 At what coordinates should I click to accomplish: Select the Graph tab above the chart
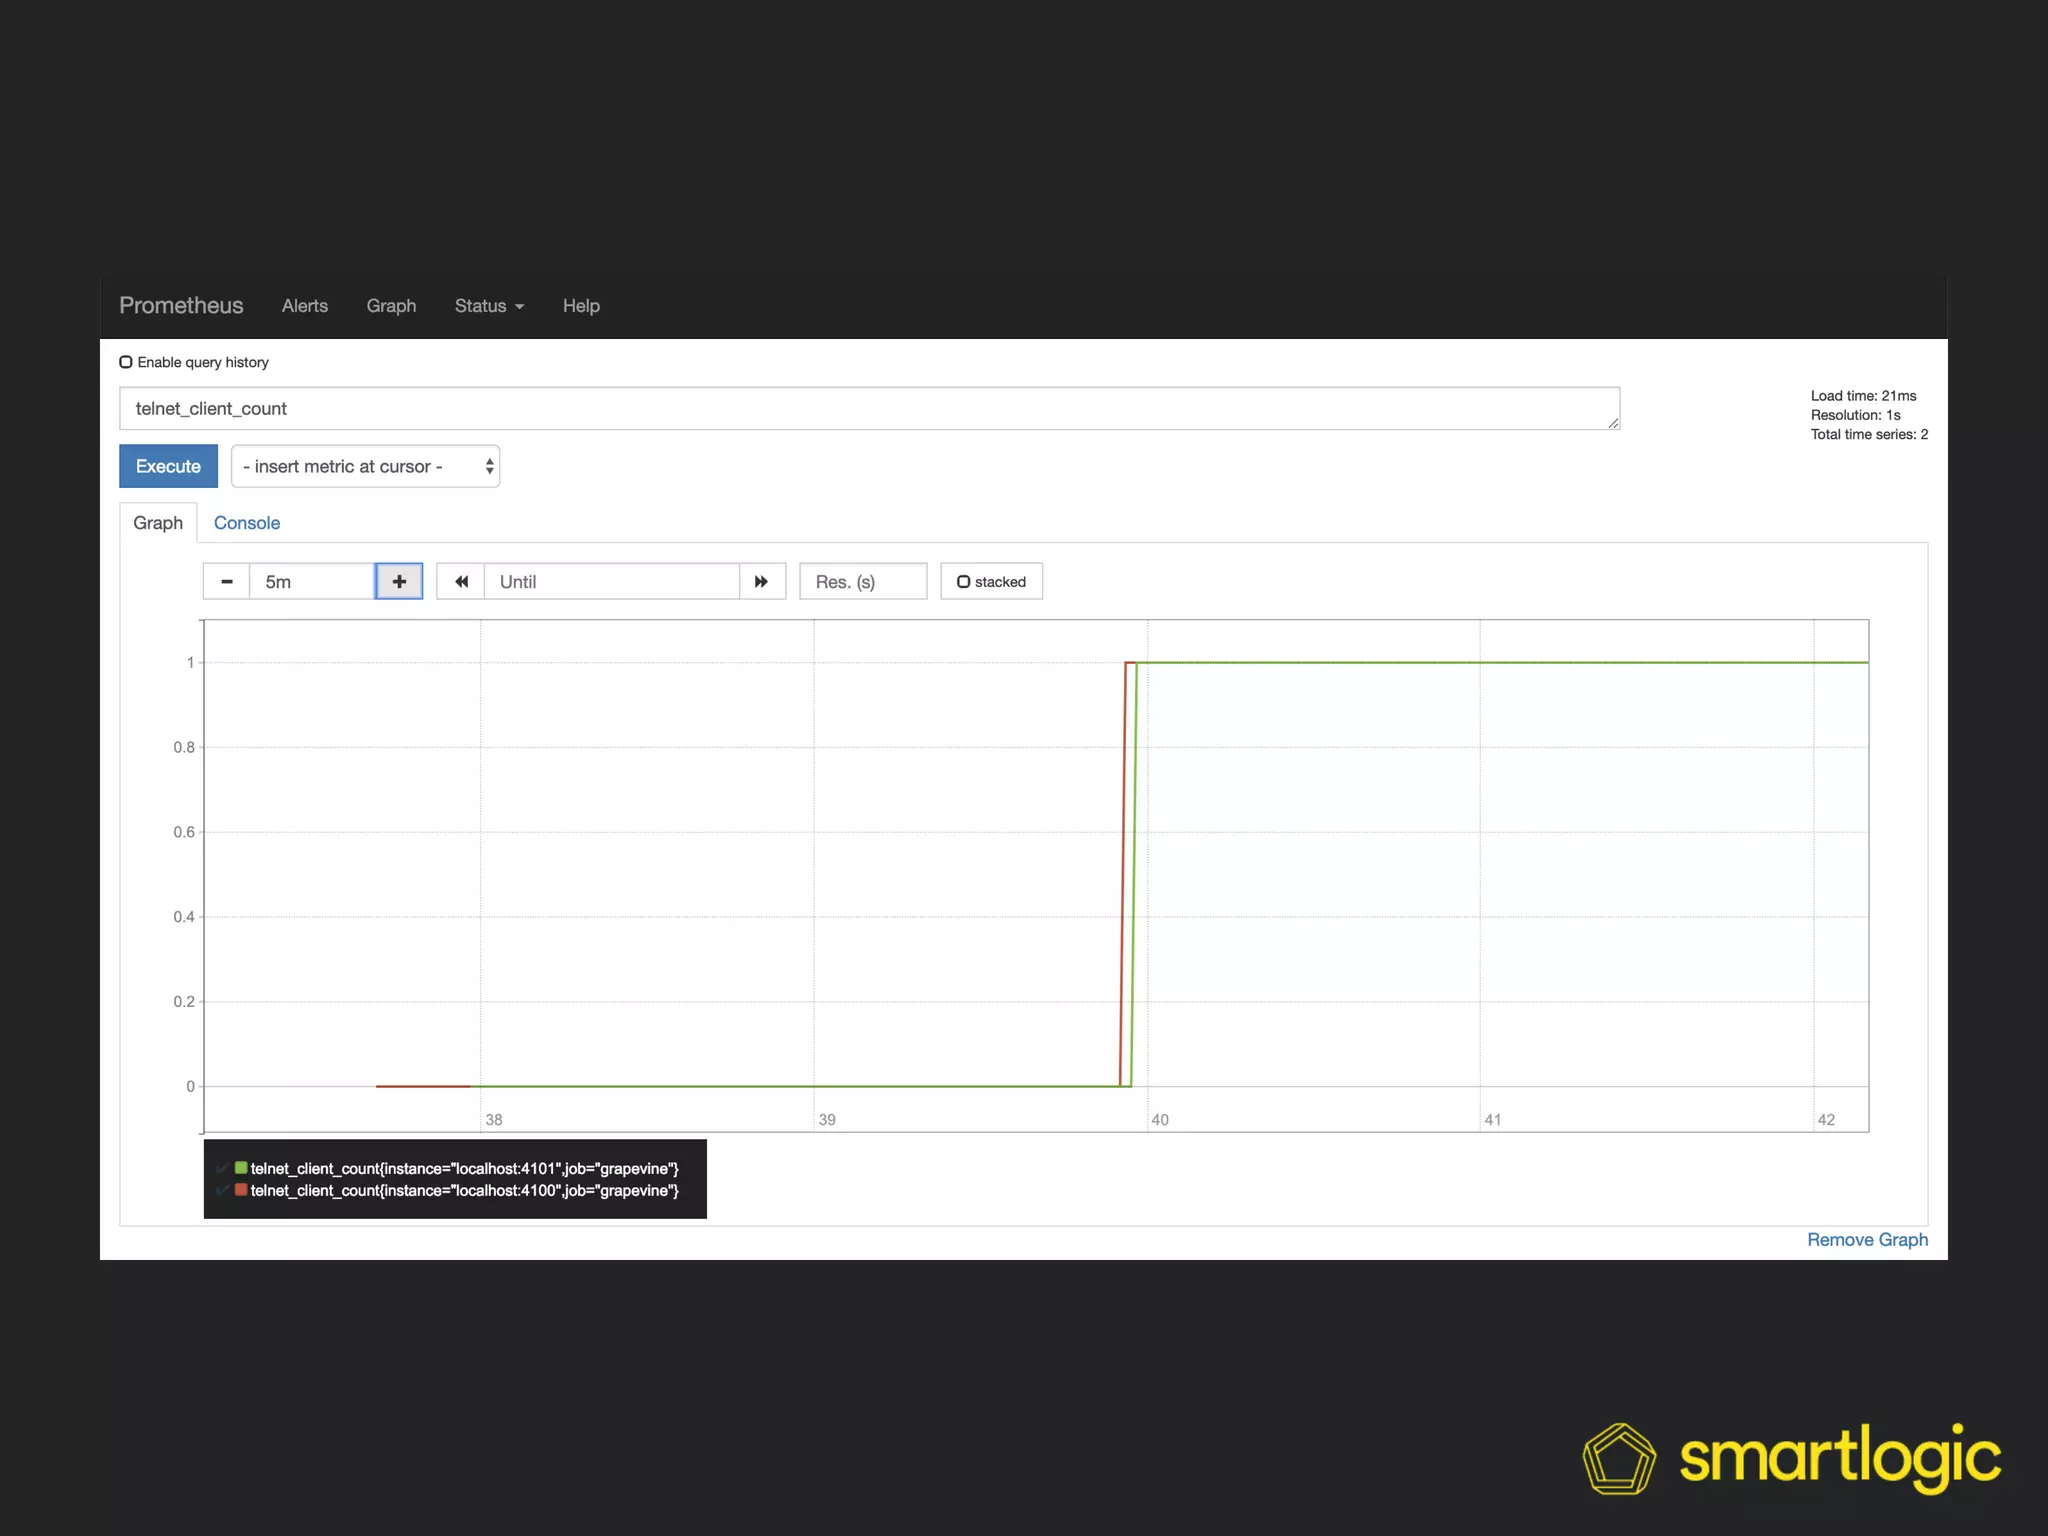pos(158,523)
